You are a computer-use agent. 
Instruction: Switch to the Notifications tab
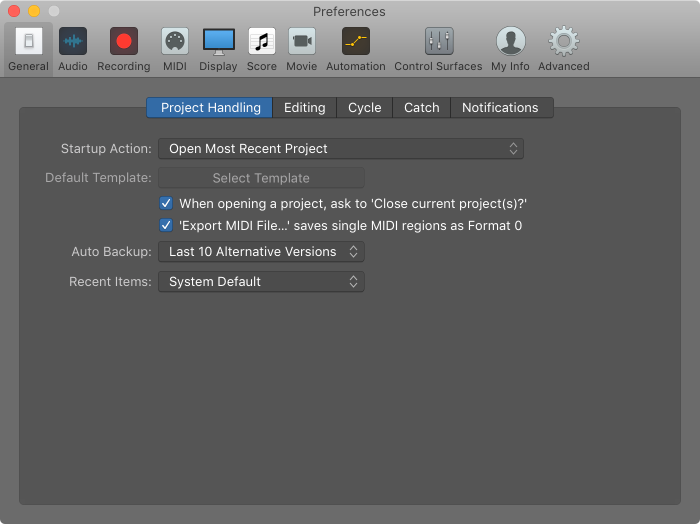(x=502, y=108)
